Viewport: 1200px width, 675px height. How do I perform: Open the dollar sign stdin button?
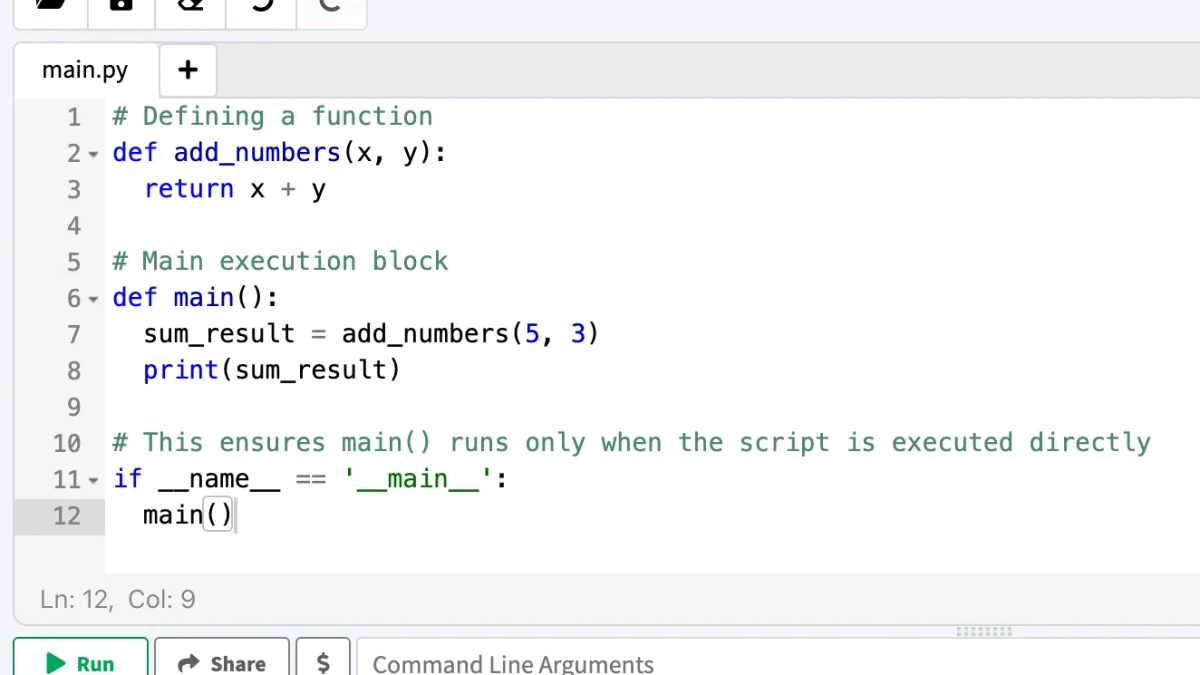323,662
